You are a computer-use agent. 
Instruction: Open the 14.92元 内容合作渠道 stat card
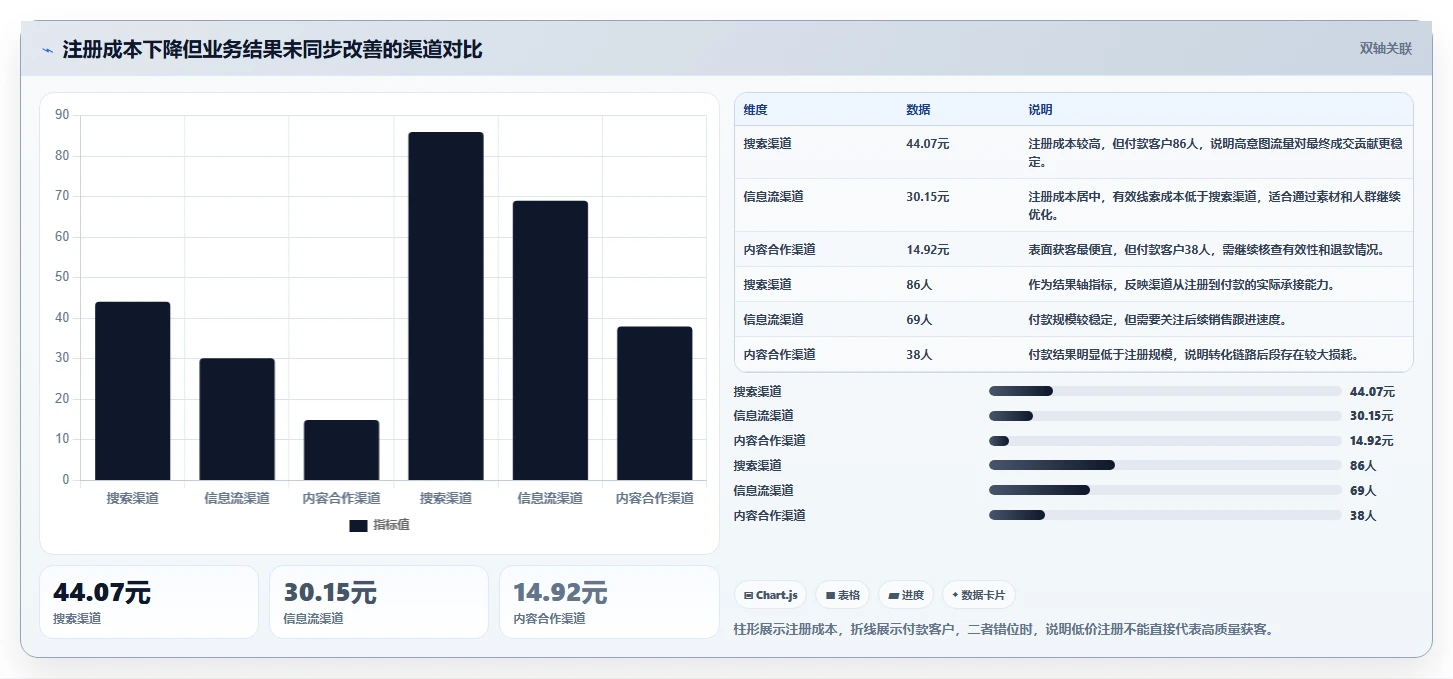tap(609, 602)
